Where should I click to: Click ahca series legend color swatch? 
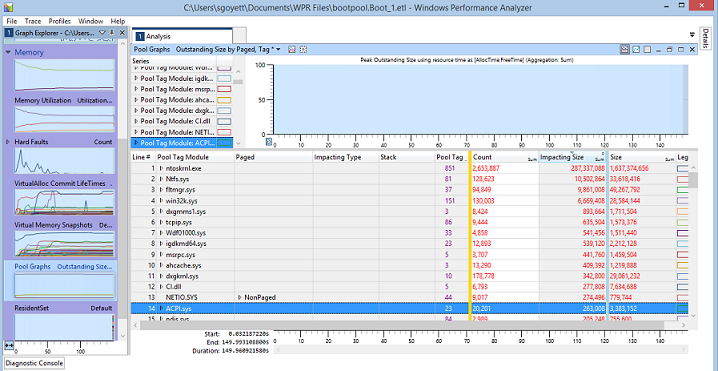(x=224, y=100)
